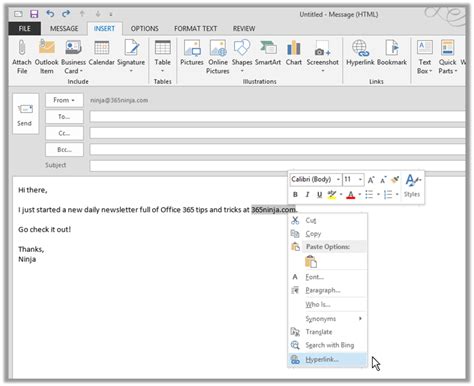This screenshot has width=474, height=386.
Task: Open the From account dropdown
Action: pyautogui.click(x=64, y=100)
